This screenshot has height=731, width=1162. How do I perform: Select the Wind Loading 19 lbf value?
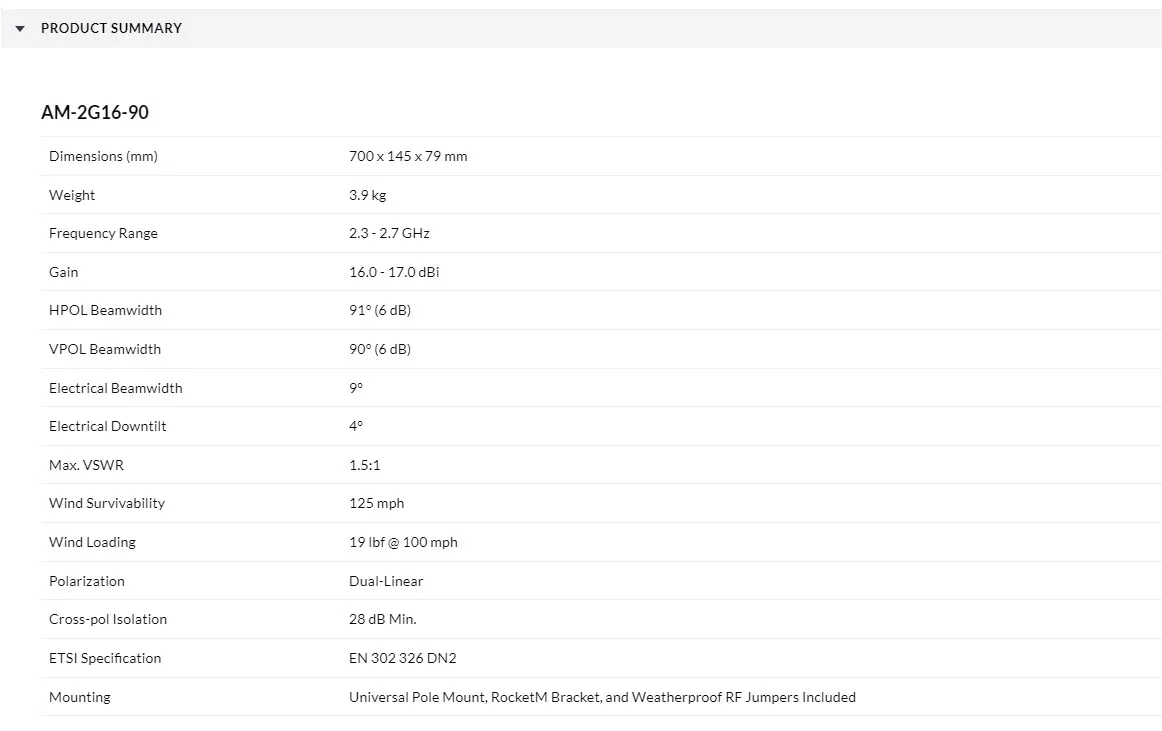tap(403, 542)
